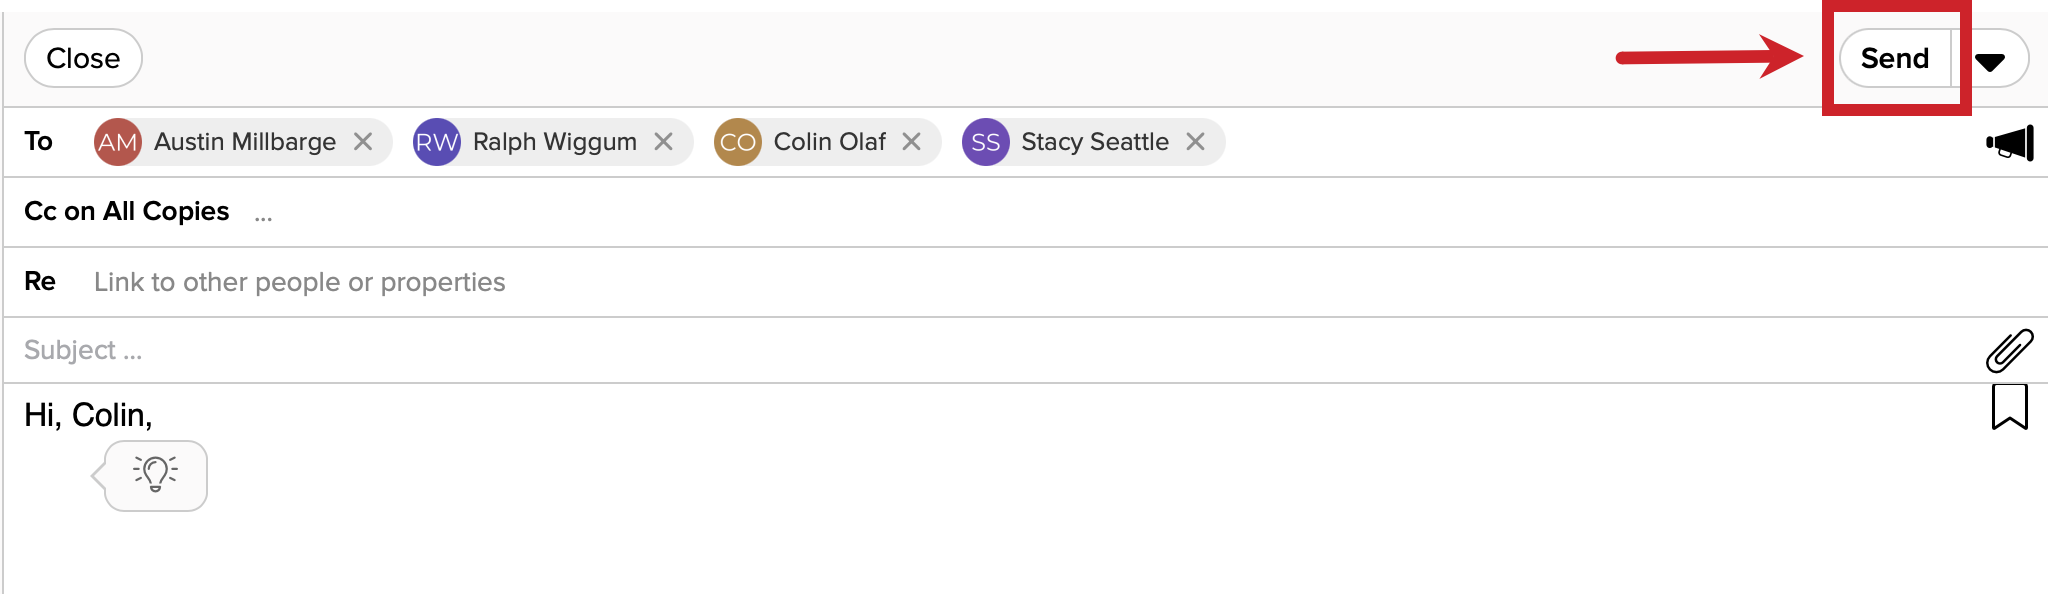Click the Close button
2048x594 pixels.
[83, 58]
